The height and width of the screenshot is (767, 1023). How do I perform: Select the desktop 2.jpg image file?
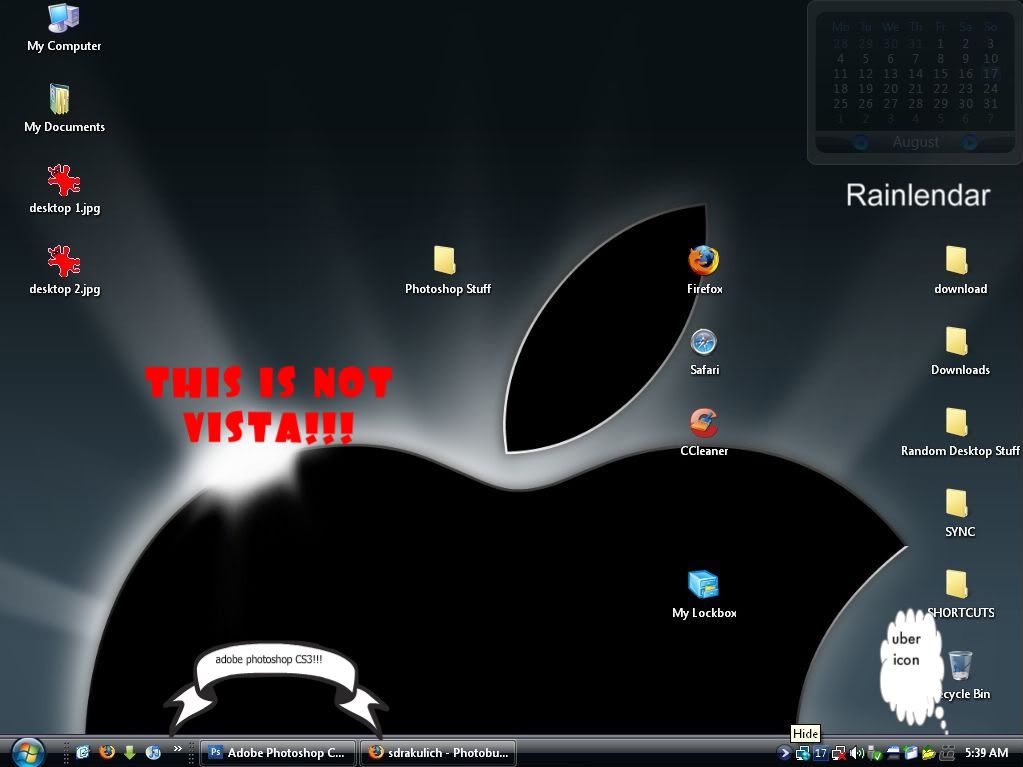tap(64, 271)
